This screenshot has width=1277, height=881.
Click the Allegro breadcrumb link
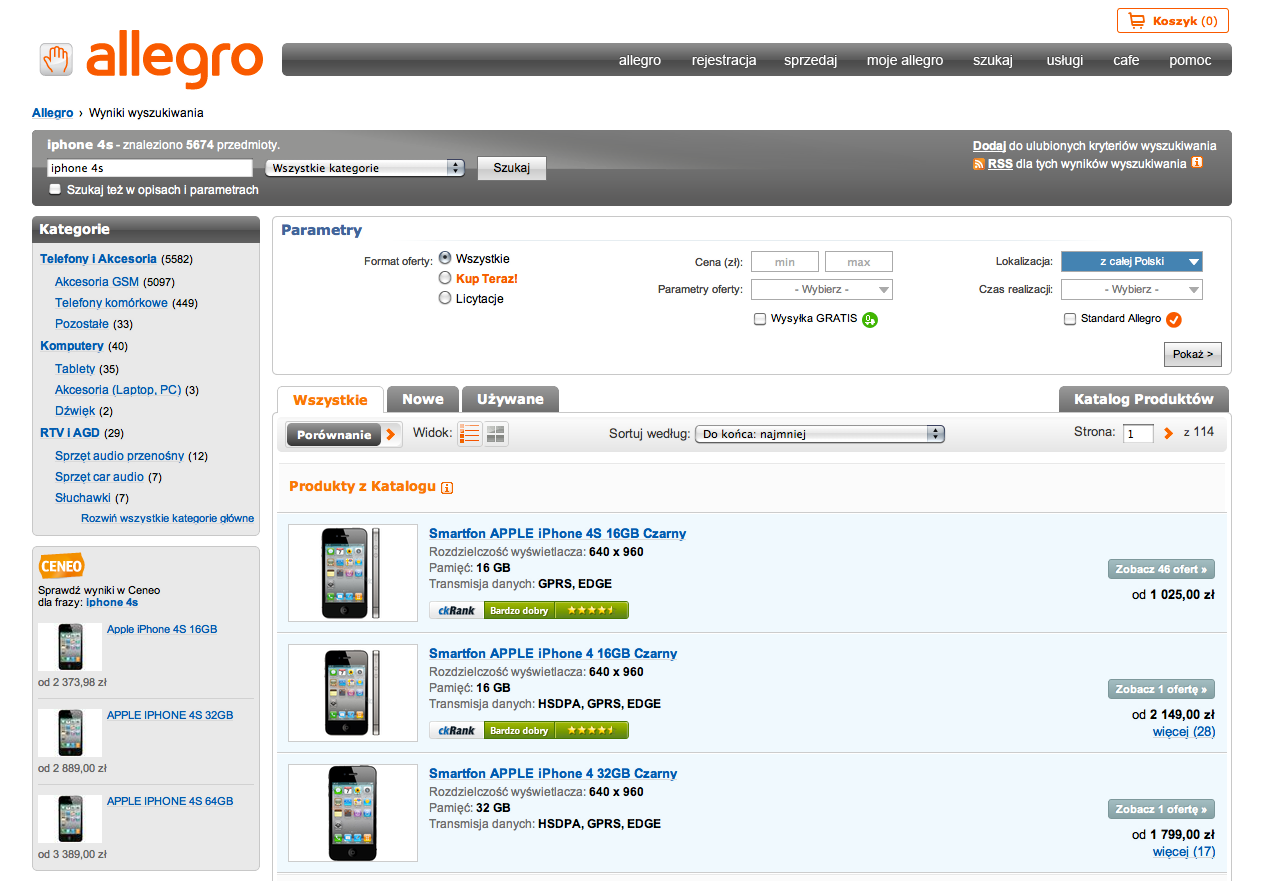(53, 113)
